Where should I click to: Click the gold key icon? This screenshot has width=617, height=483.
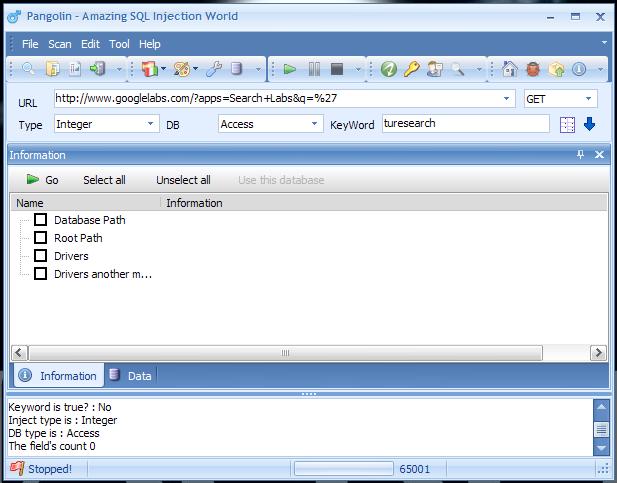[412, 69]
